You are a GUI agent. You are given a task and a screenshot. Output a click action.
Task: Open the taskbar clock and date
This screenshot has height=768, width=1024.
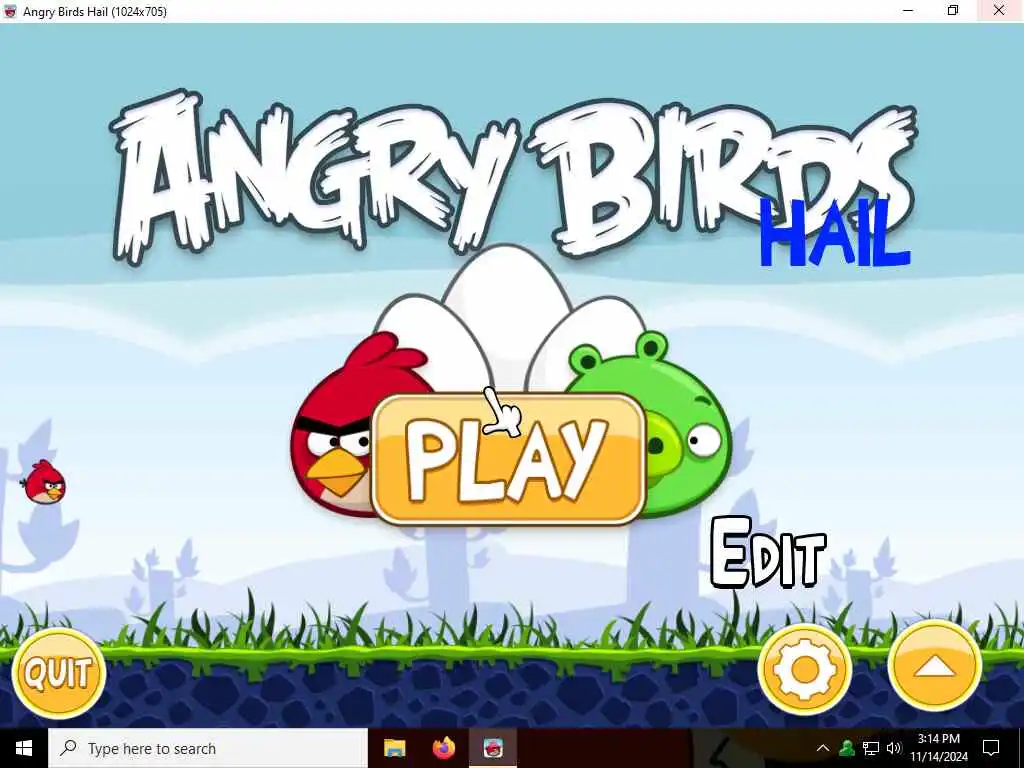click(x=939, y=748)
